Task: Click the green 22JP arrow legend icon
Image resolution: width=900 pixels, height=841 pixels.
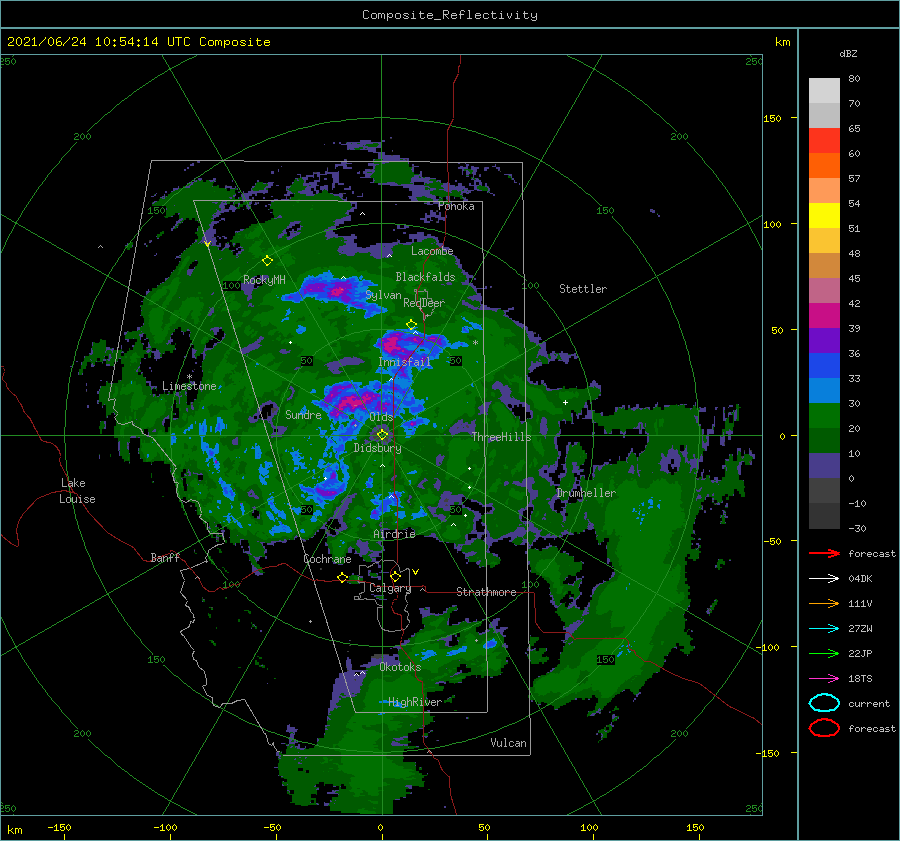Action: click(824, 653)
